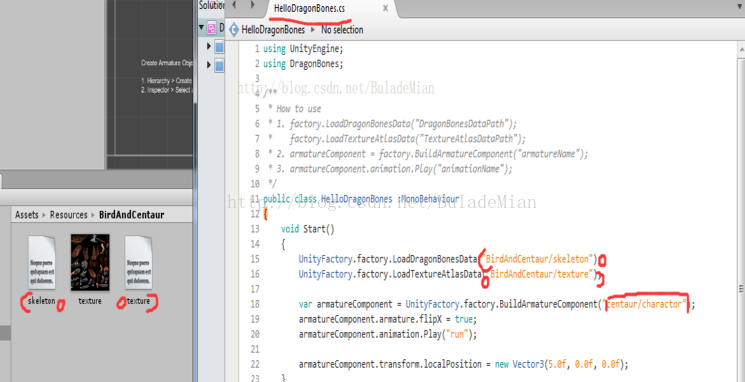Click the HelloDragonBones class icon in breadcrumb

pos(234,30)
